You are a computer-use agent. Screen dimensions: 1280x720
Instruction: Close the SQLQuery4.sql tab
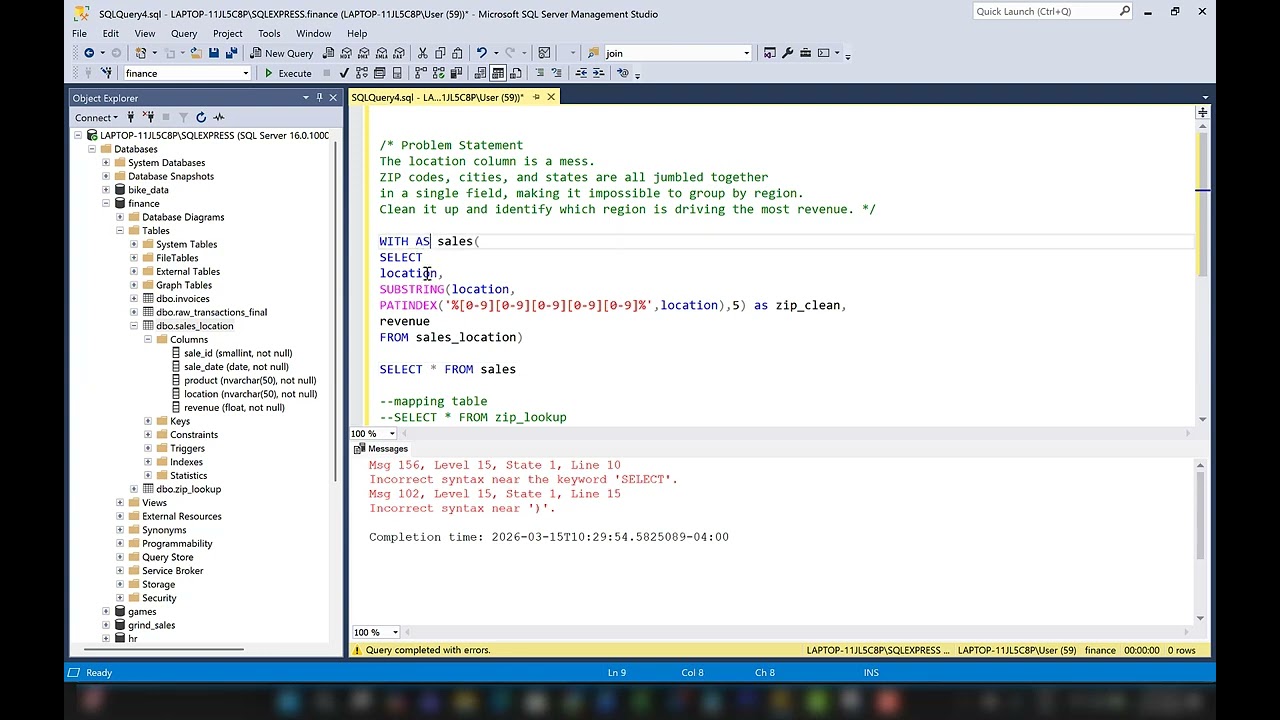click(551, 97)
